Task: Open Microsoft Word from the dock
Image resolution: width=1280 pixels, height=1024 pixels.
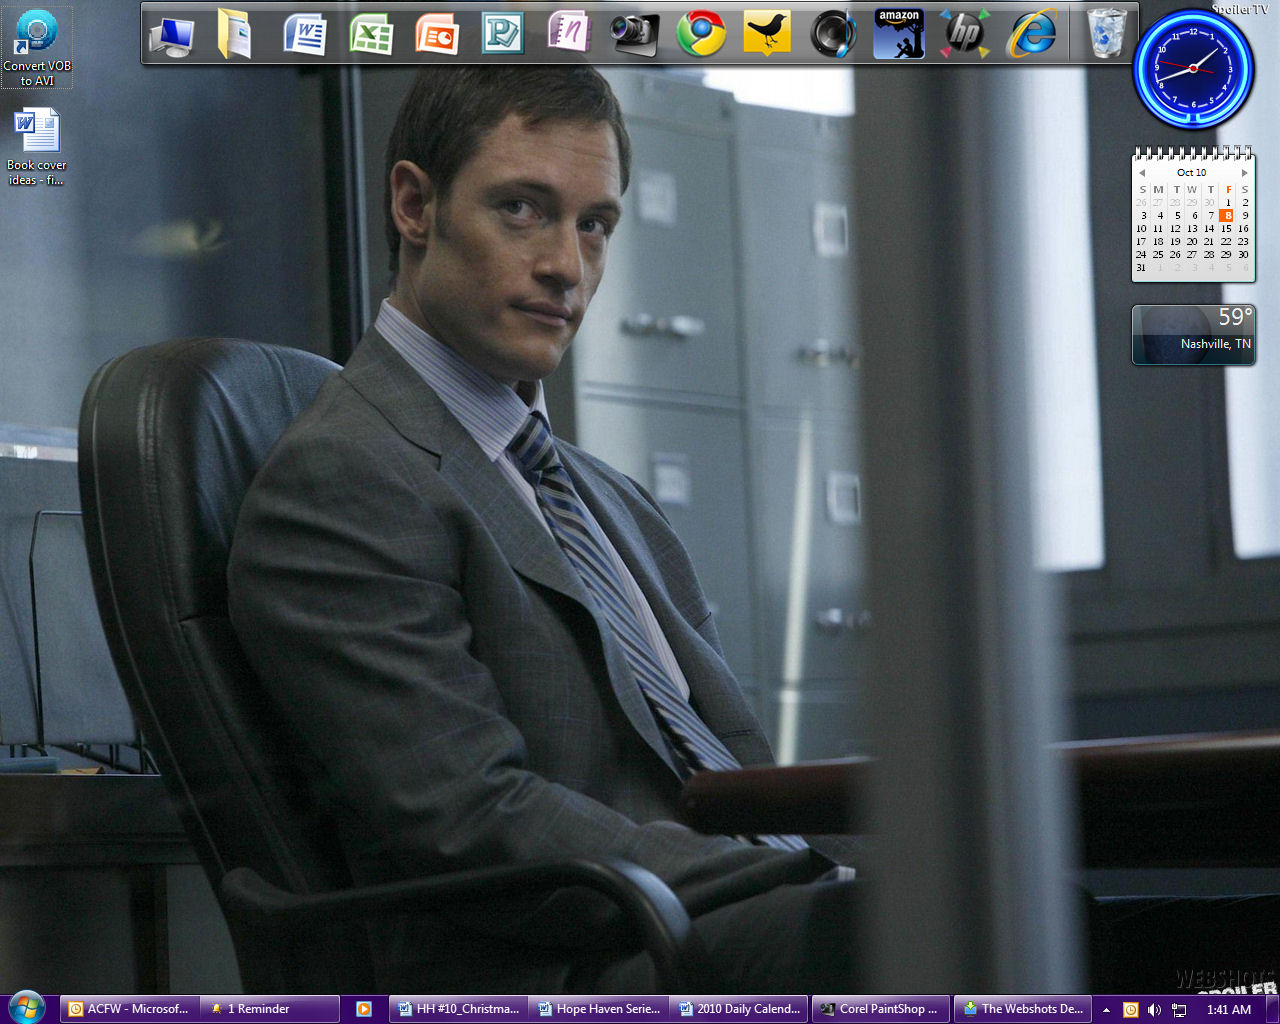Action: tap(305, 35)
